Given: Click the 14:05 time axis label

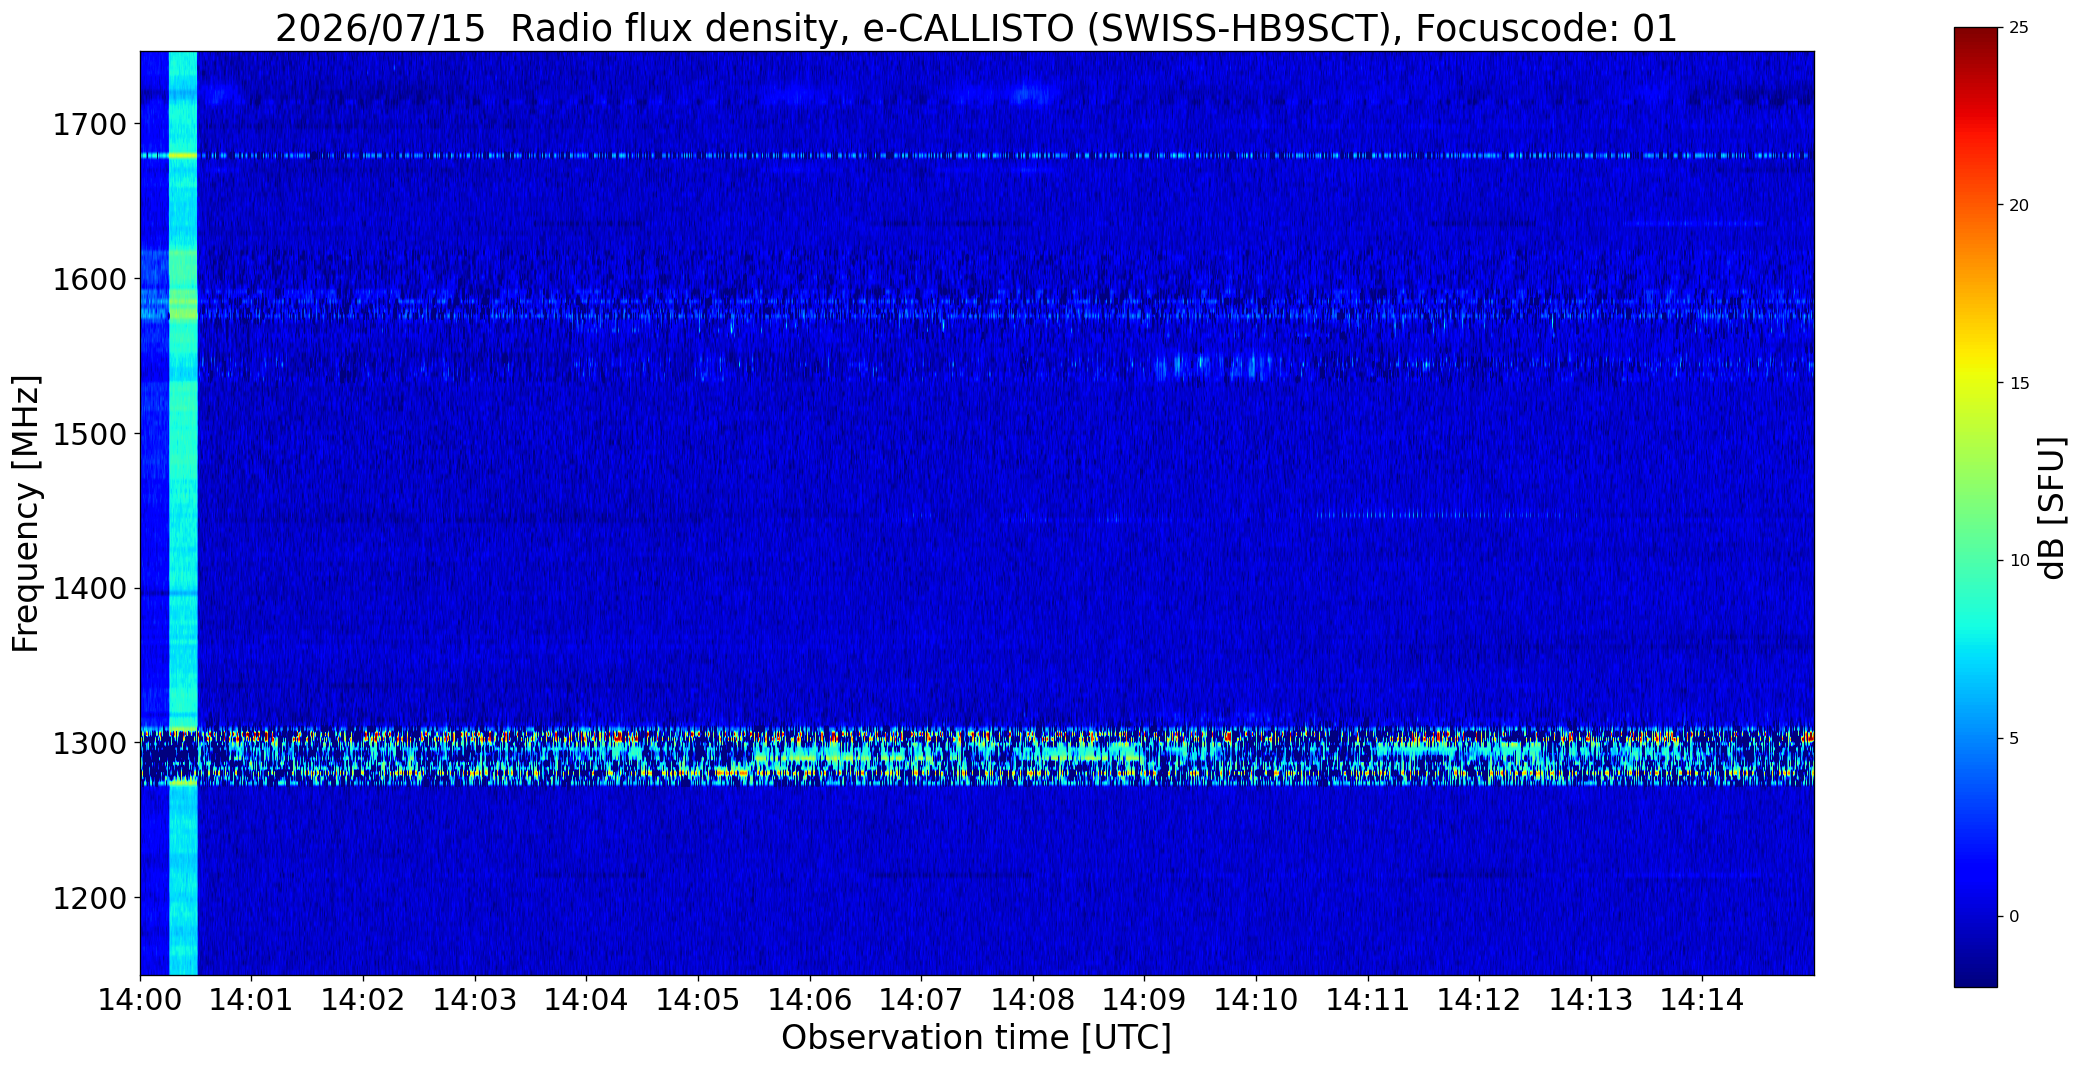Looking at the screenshot, I should pos(698,1000).
